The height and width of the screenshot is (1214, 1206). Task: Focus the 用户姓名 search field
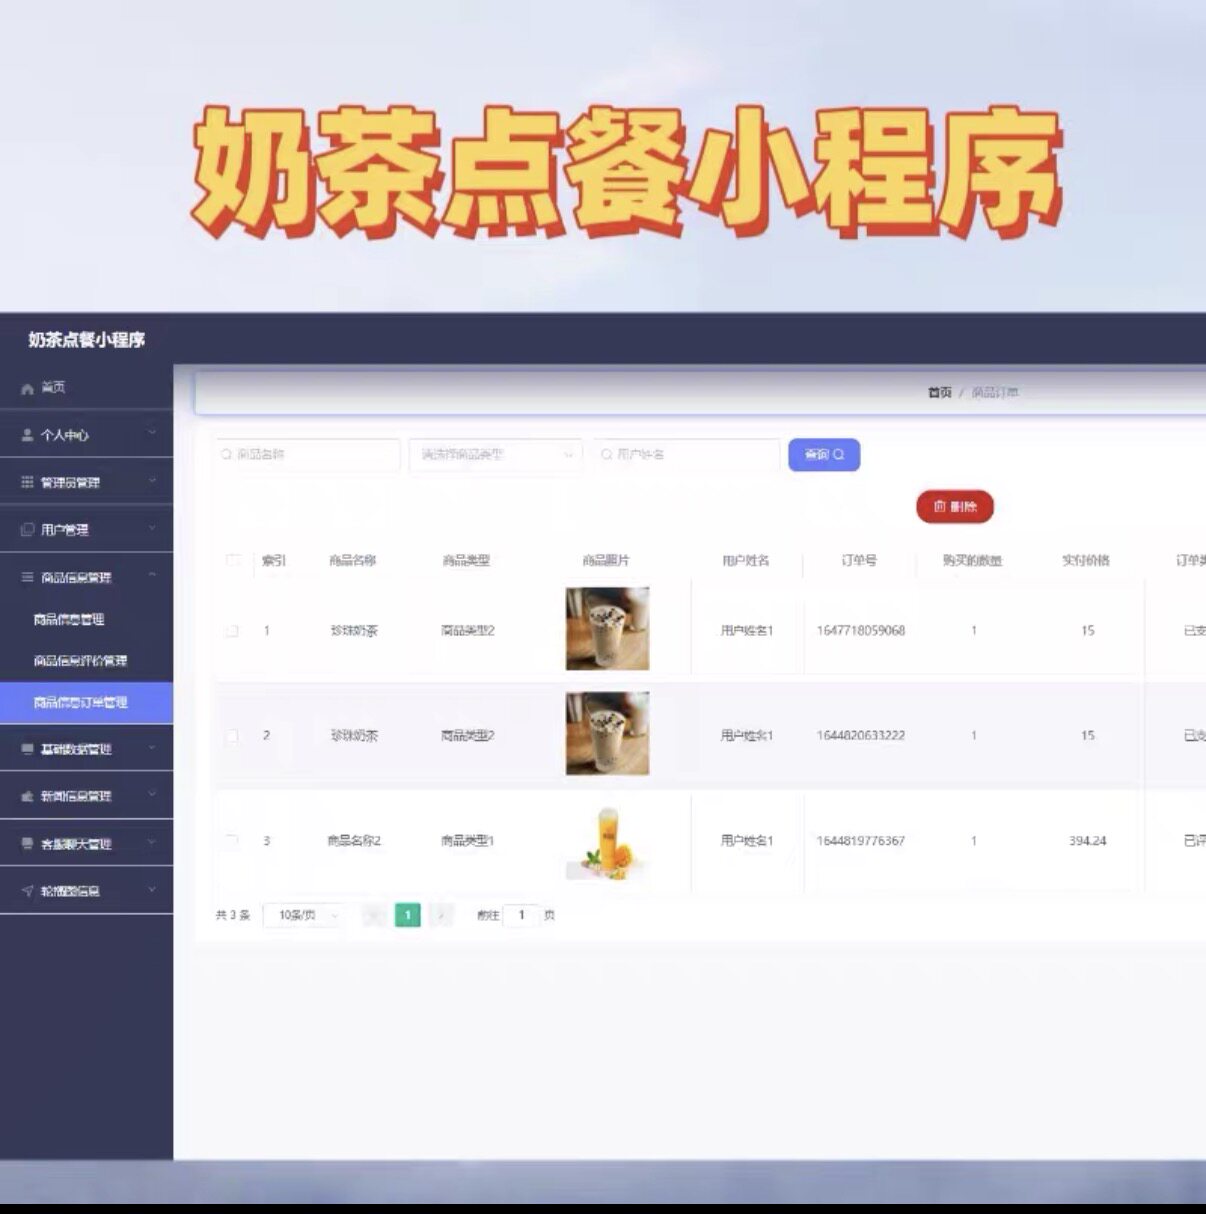(686, 455)
